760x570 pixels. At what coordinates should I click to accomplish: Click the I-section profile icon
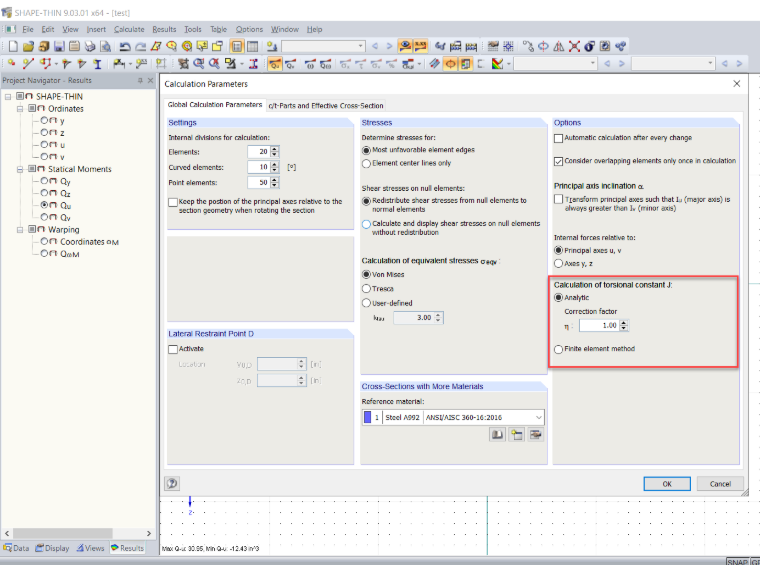(97, 63)
